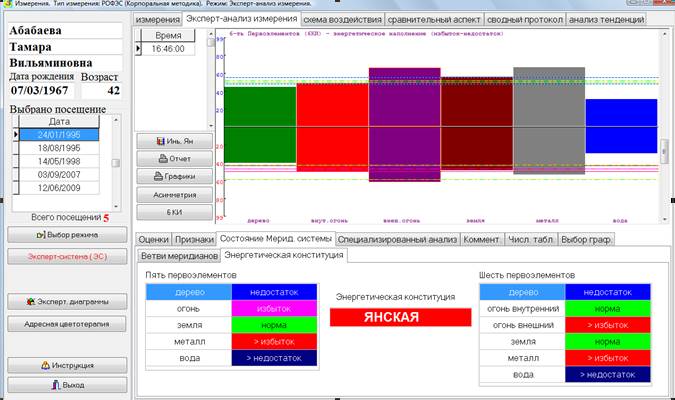Open the схема воздействия tab

coord(342,20)
